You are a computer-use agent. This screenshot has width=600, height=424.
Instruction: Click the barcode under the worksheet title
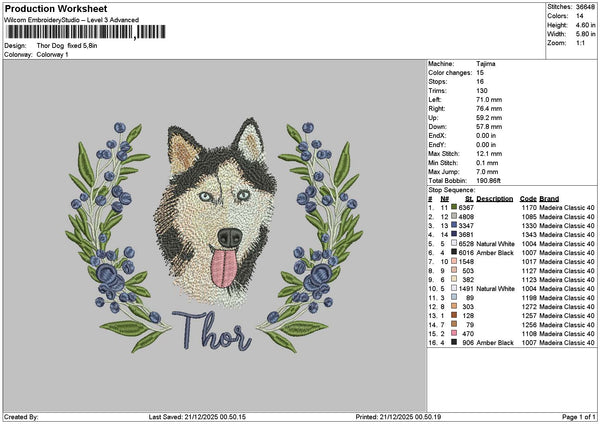[86, 32]
